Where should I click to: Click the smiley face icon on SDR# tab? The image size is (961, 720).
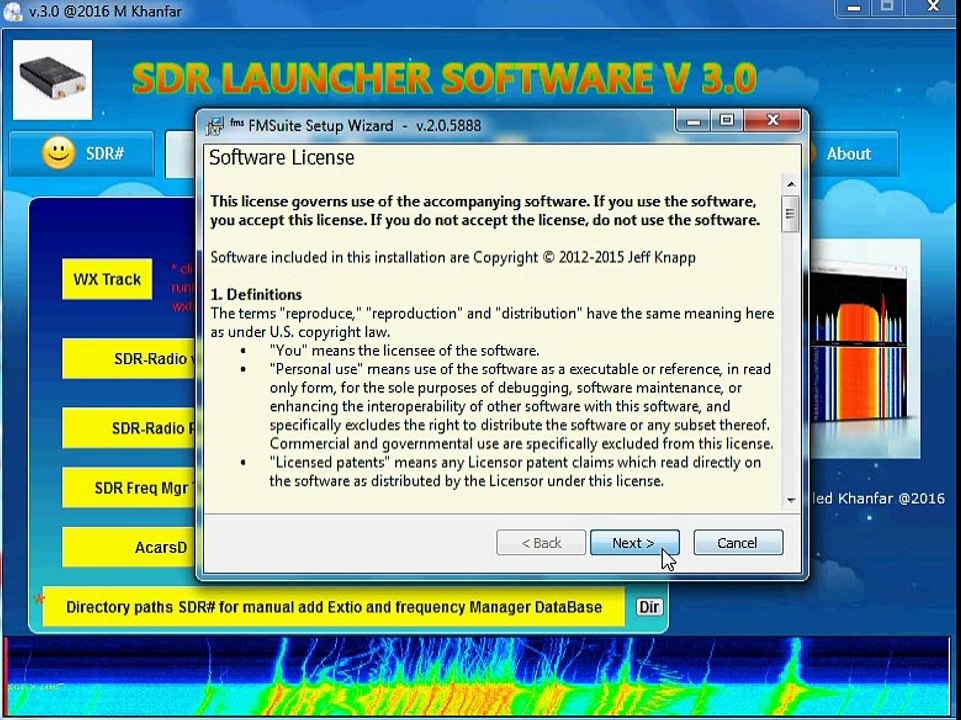(59, 153)
